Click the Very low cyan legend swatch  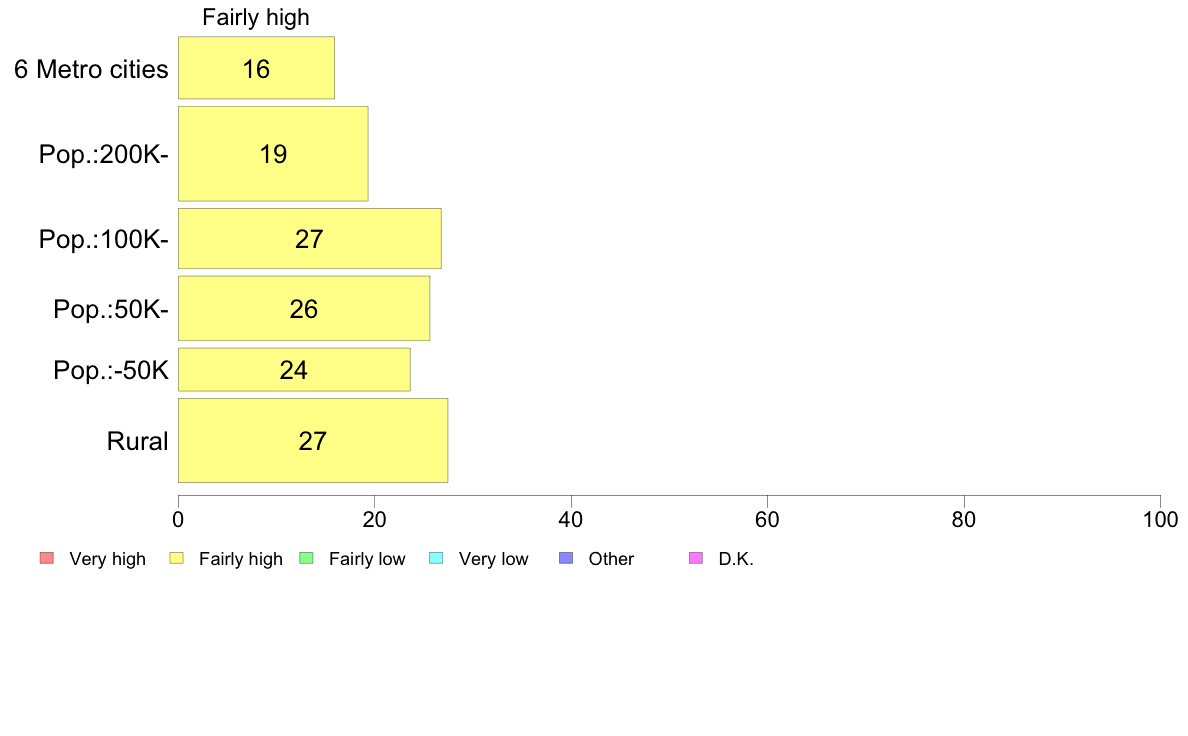coord(436,559)
